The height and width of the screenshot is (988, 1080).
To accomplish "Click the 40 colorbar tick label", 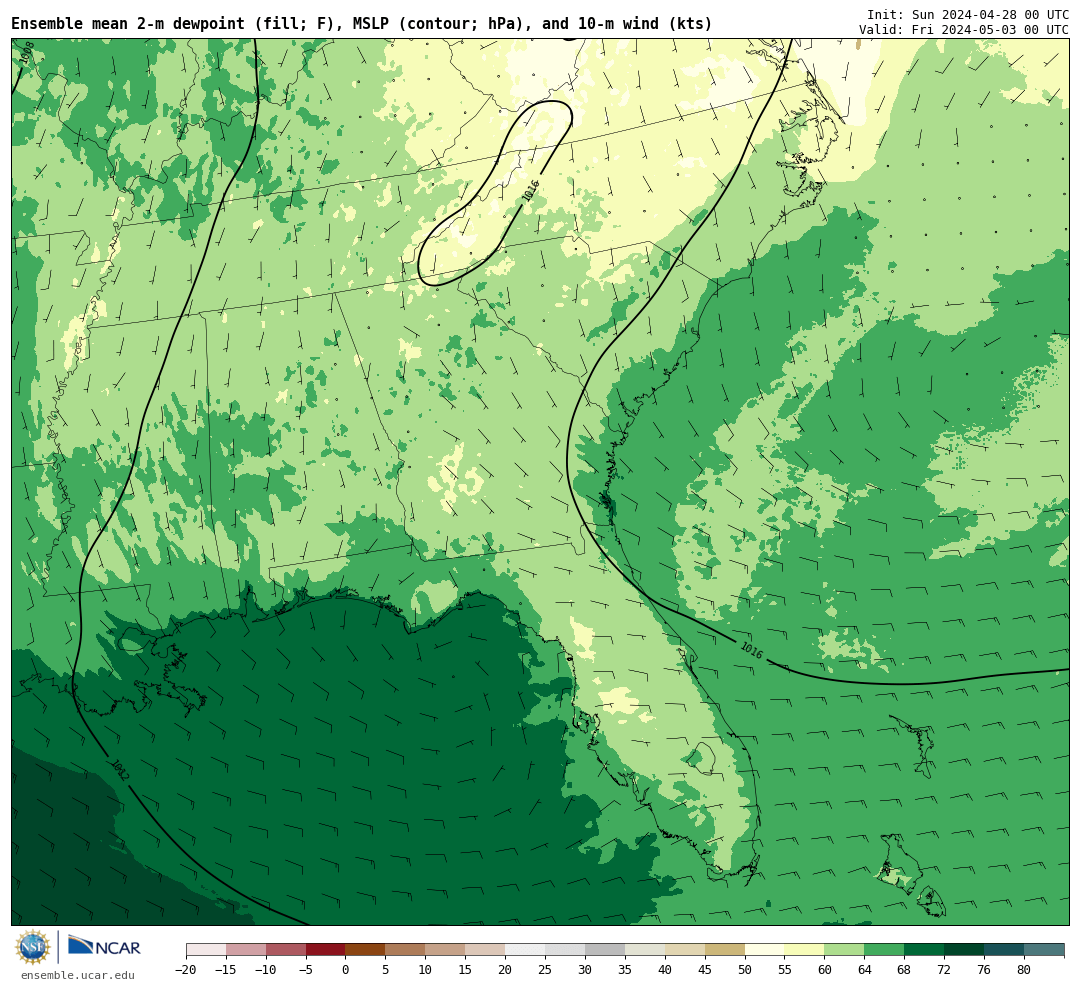I will pyautogui.click(x=665, y=969).
